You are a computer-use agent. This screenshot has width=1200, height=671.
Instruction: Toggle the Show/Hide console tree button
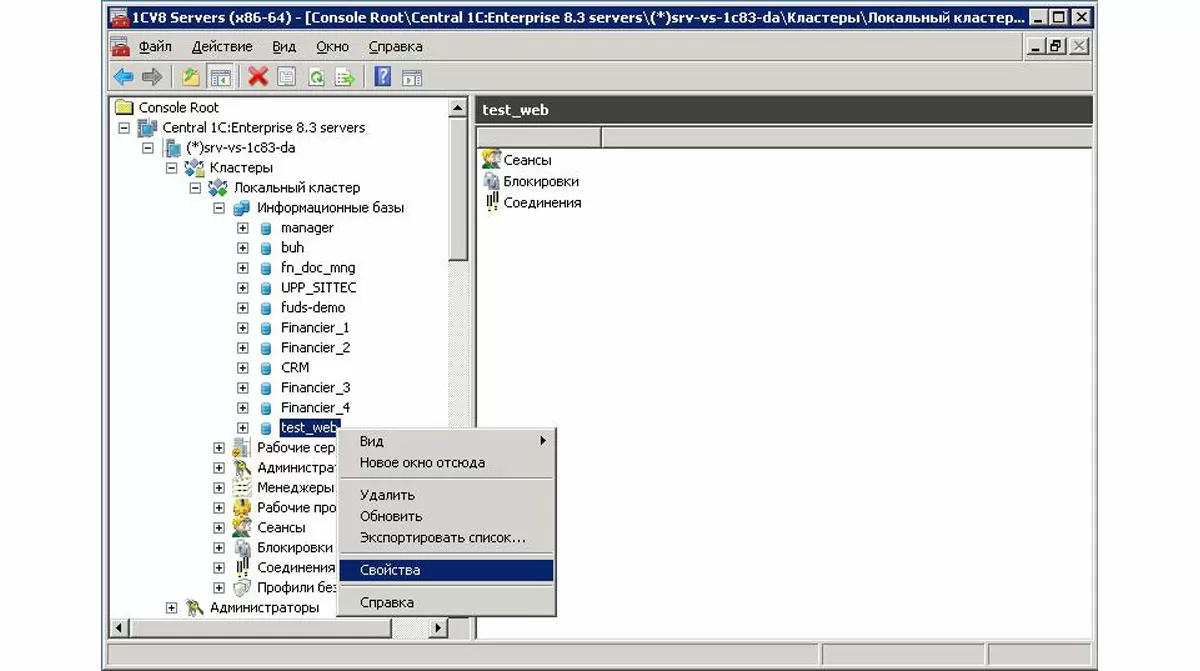[220, 77]
